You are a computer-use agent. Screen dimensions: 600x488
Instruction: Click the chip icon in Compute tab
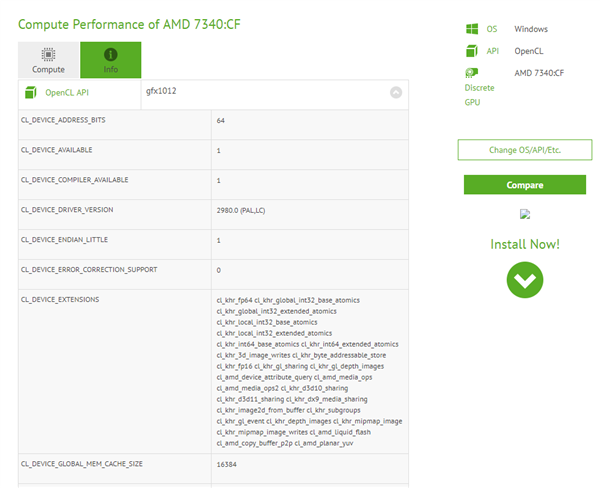(48, 54)
